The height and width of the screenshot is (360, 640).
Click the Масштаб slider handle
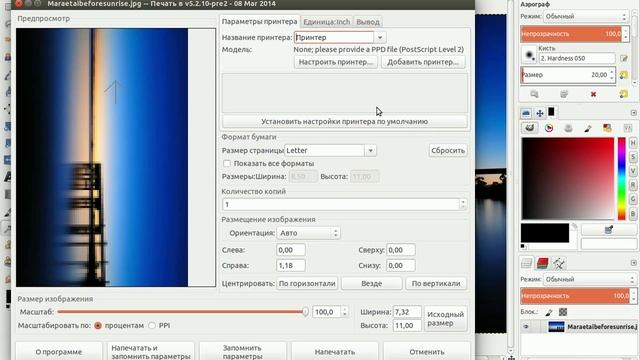pos(305,312)
